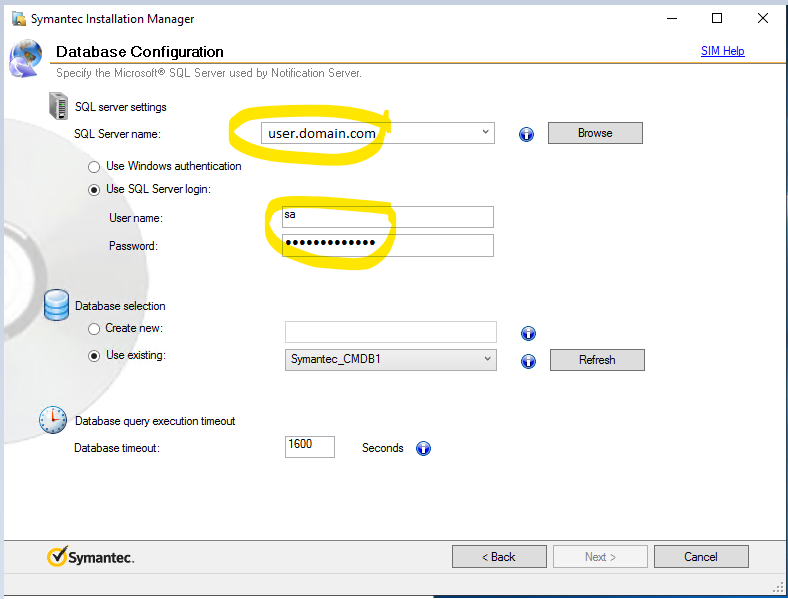The height and width of the screenshot is (599, 788).
Task: Open the Symantec_CMDB1 database dropdown
Action: (x=487, y=359)
